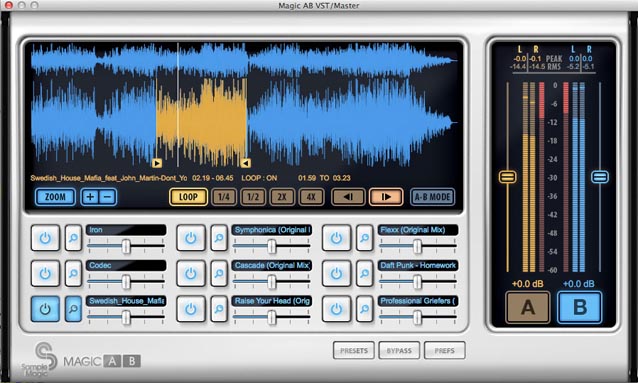Toggle the A-B MODE button
The width and height of the screenshot is (638, 383).
pos(432,197)
